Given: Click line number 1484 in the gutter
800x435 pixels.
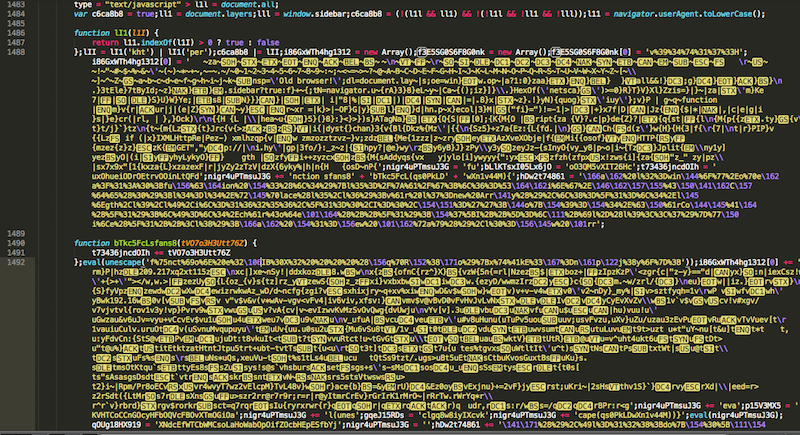Looking at the screenshot, I should point(16,14).
